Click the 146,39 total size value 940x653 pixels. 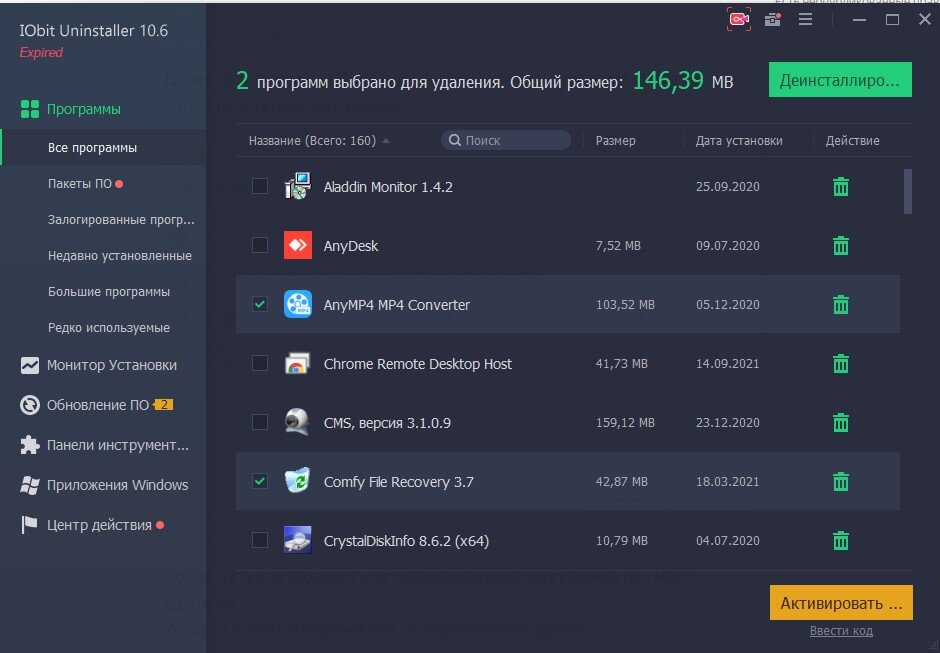pyautogui.click(x=668, y=80)
